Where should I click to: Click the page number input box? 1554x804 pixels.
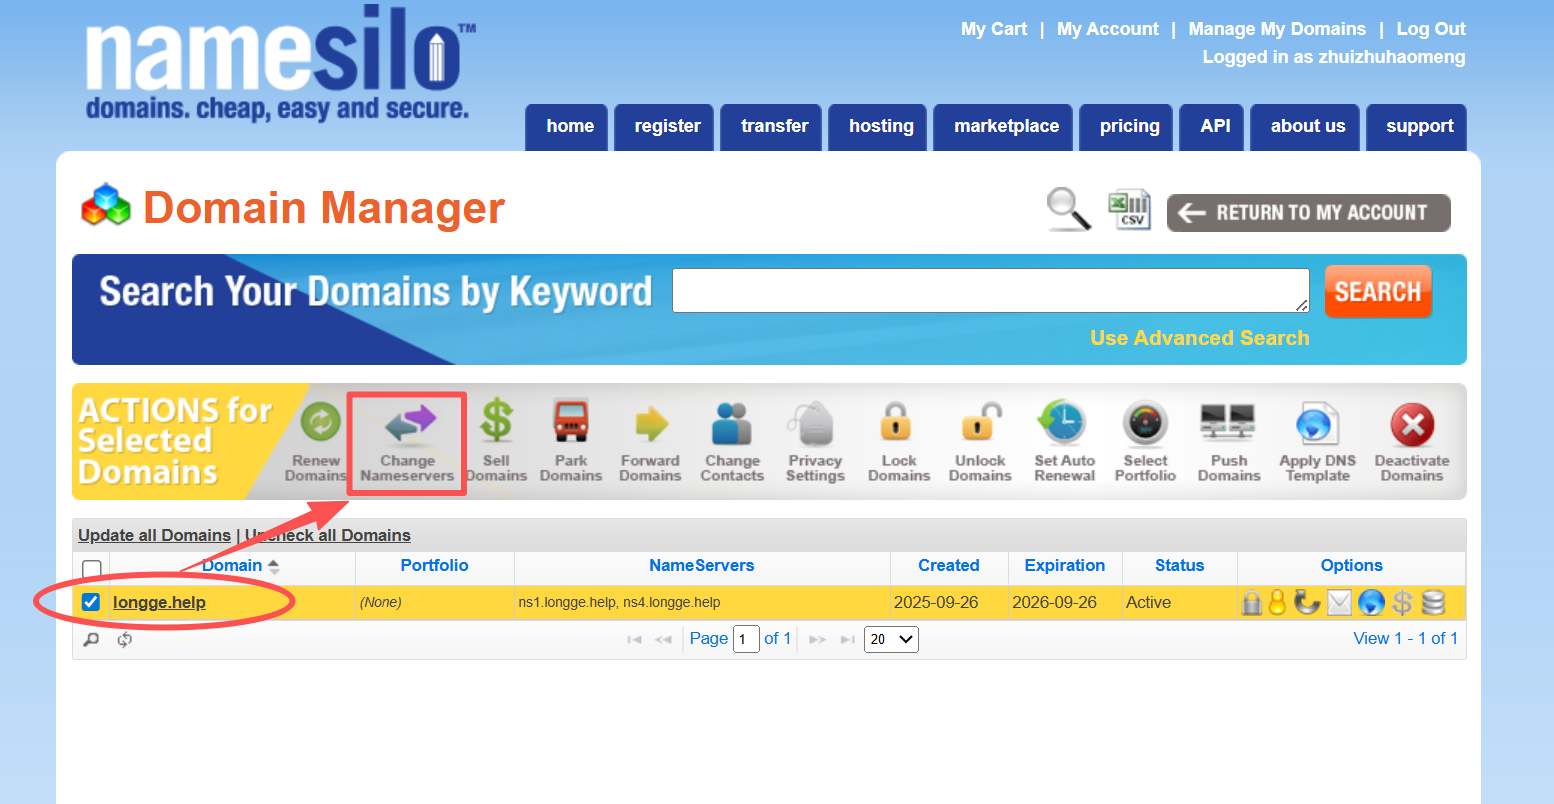746,639
